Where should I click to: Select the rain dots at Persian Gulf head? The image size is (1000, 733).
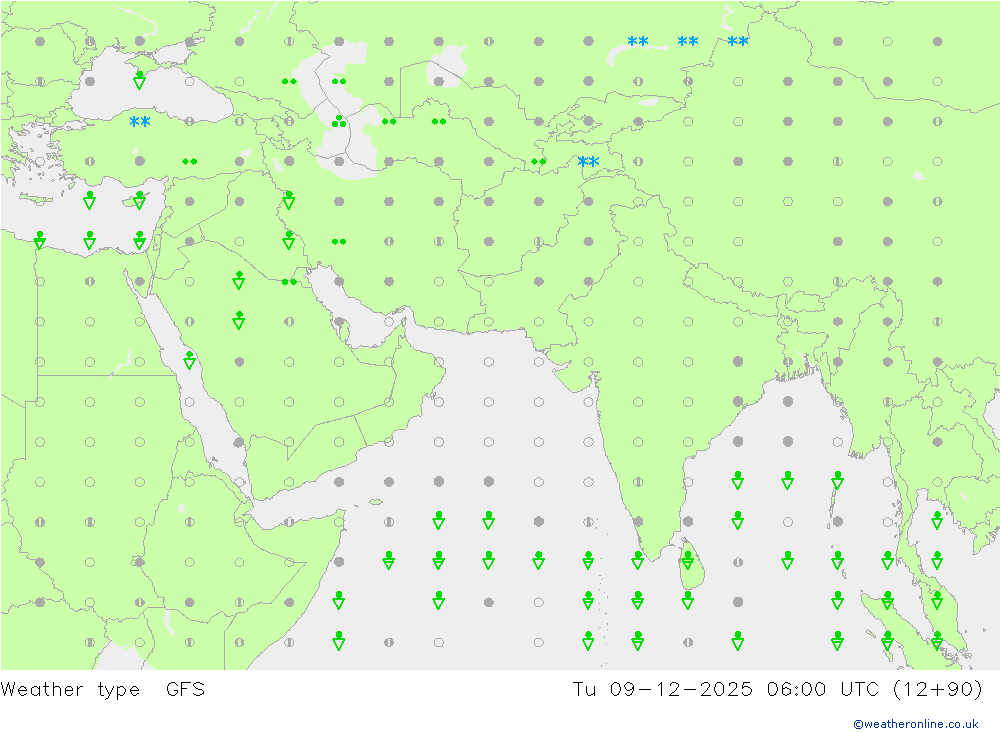click(289, 282)
